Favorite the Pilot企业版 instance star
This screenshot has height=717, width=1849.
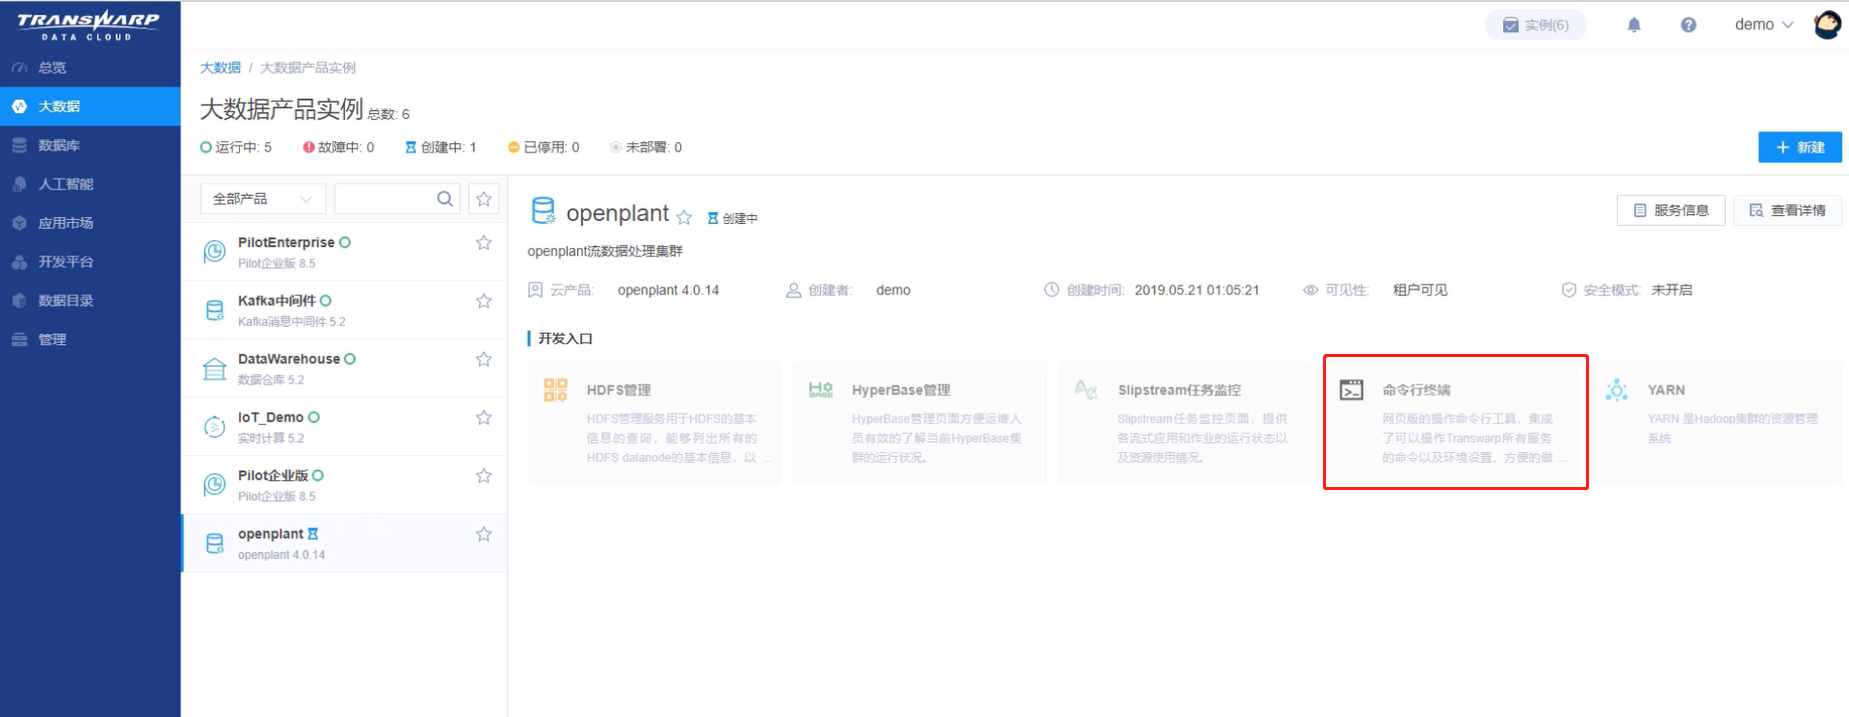click(x=484, y=476)
